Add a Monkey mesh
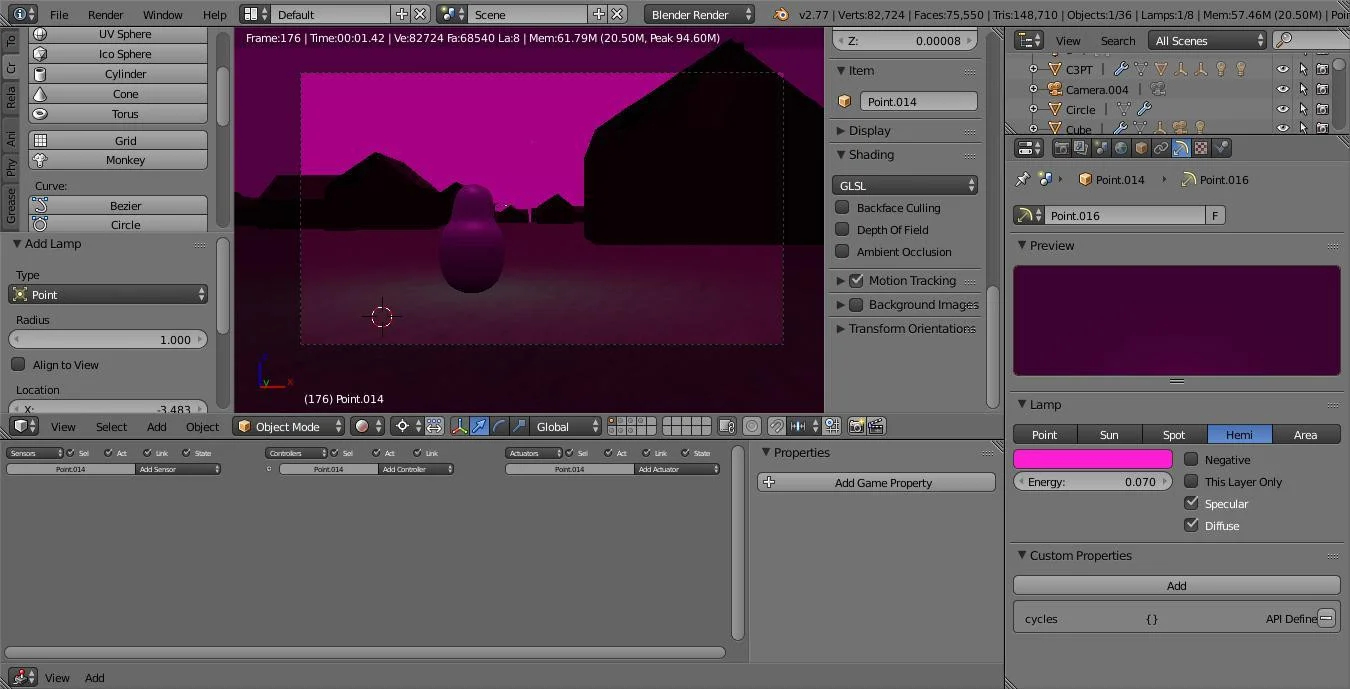 (118, 160)
